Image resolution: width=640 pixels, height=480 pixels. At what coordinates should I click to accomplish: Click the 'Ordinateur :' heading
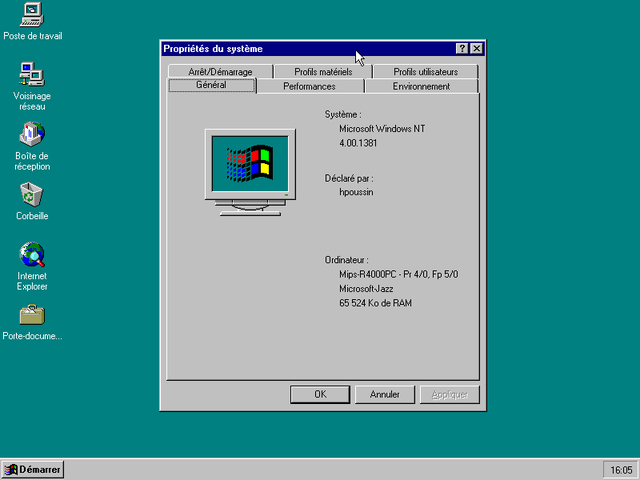coord(347,260)
